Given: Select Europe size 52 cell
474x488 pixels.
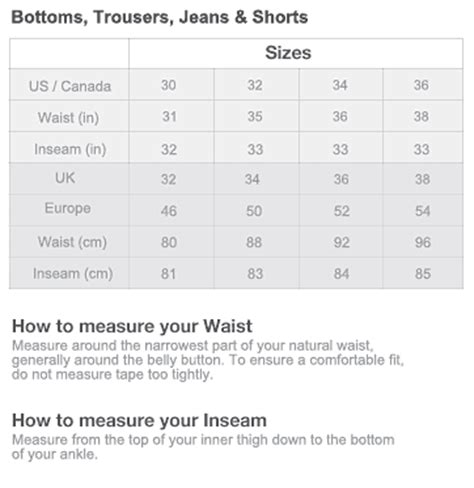Looking at the screenshot, I should [342, 211].
